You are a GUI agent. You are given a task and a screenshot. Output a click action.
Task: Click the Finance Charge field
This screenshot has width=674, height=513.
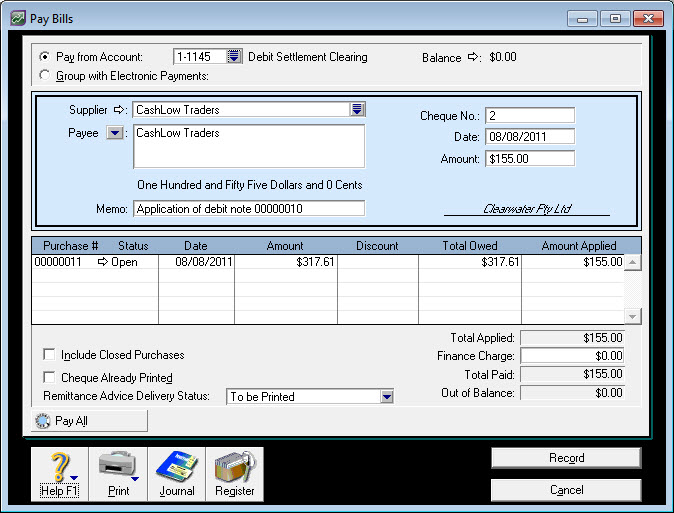tap(572, 356)
